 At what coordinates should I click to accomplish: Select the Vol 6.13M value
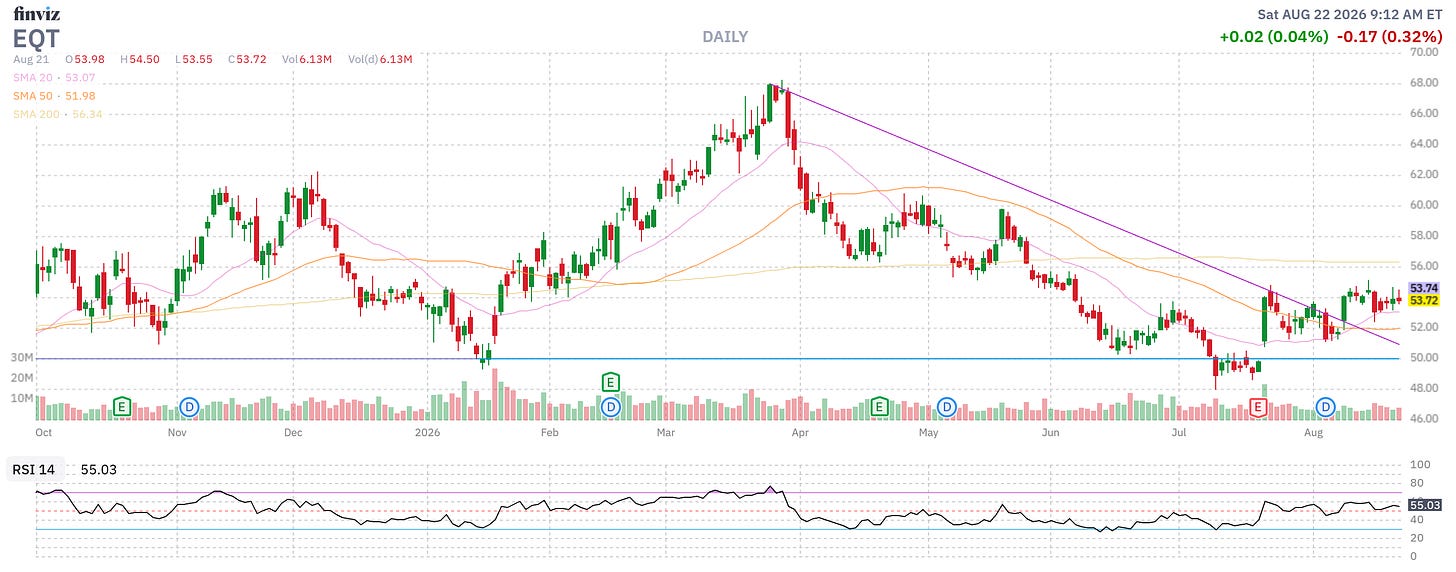(308, 59)
